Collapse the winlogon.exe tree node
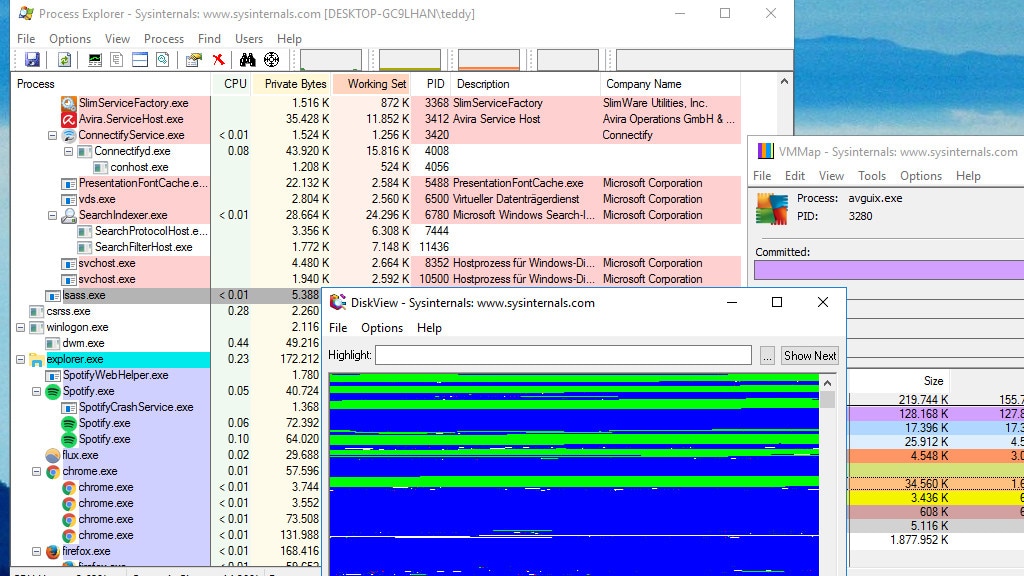The height and width of the screenshot is (576, 1024). click(20, 327)
